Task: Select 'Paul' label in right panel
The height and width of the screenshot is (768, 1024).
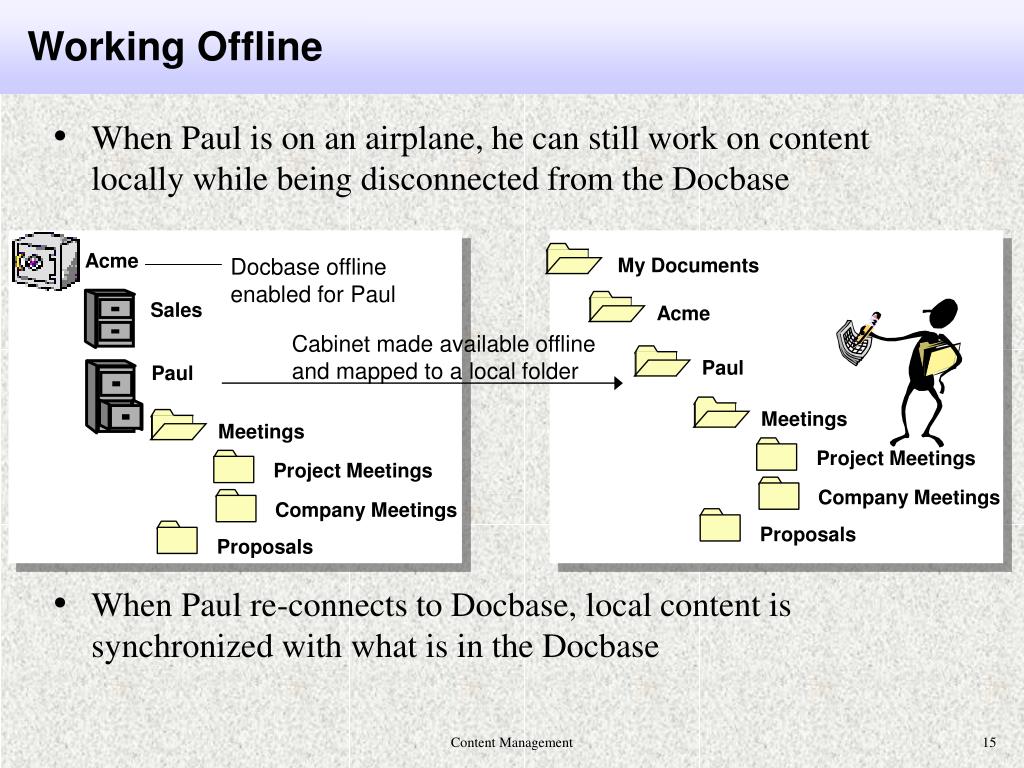Action: pos(722,368)
